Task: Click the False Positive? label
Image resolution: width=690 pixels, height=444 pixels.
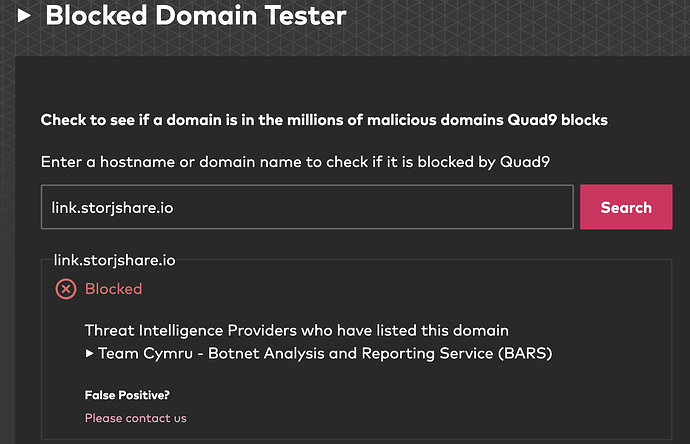Action: (x=127, y=395)
